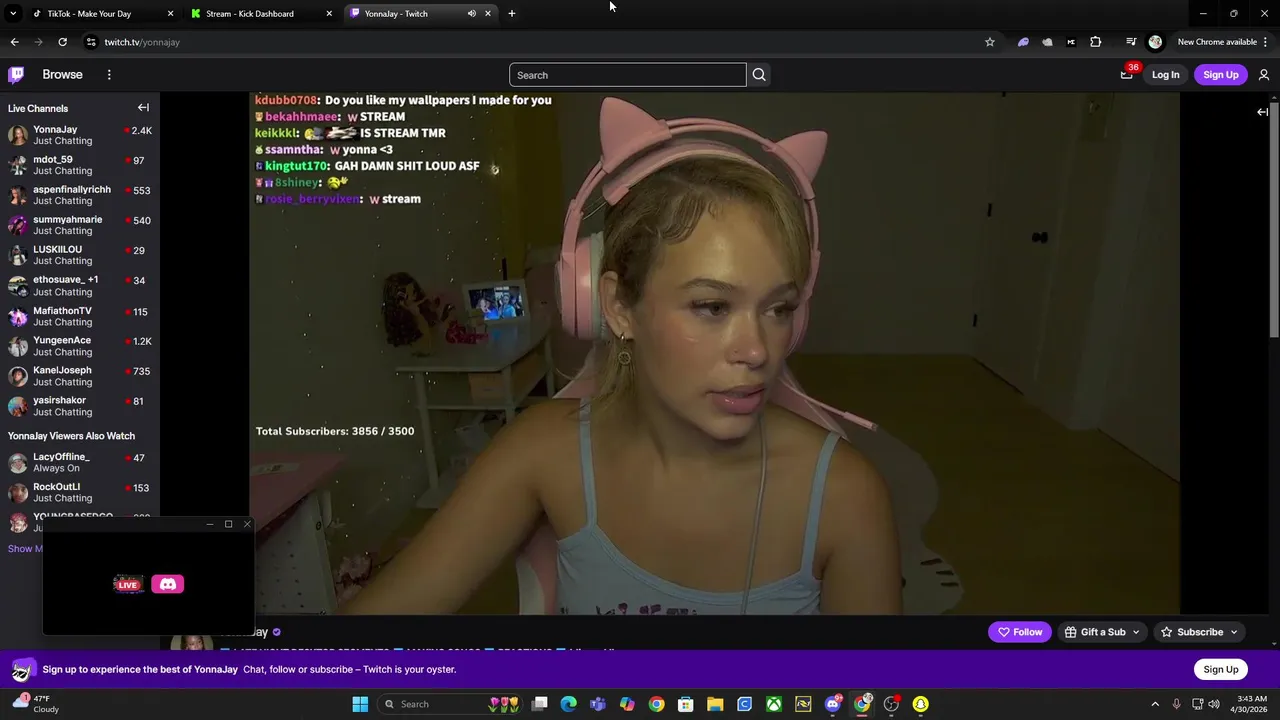Open RockOutLI channel in sidebar

(80, 492)
